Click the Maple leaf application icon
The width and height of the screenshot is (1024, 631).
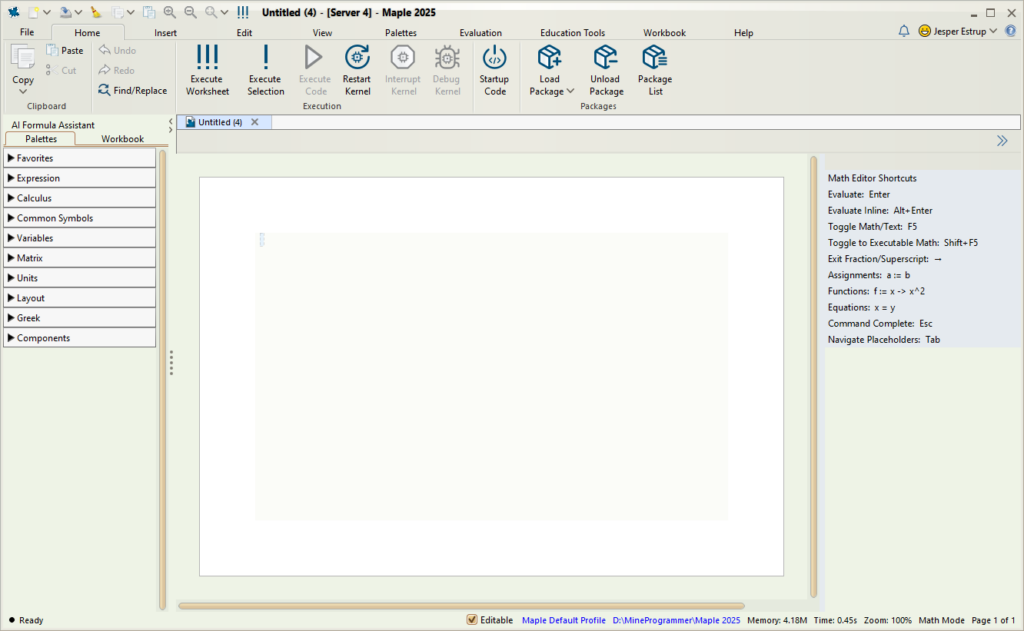tap(13, 12)
